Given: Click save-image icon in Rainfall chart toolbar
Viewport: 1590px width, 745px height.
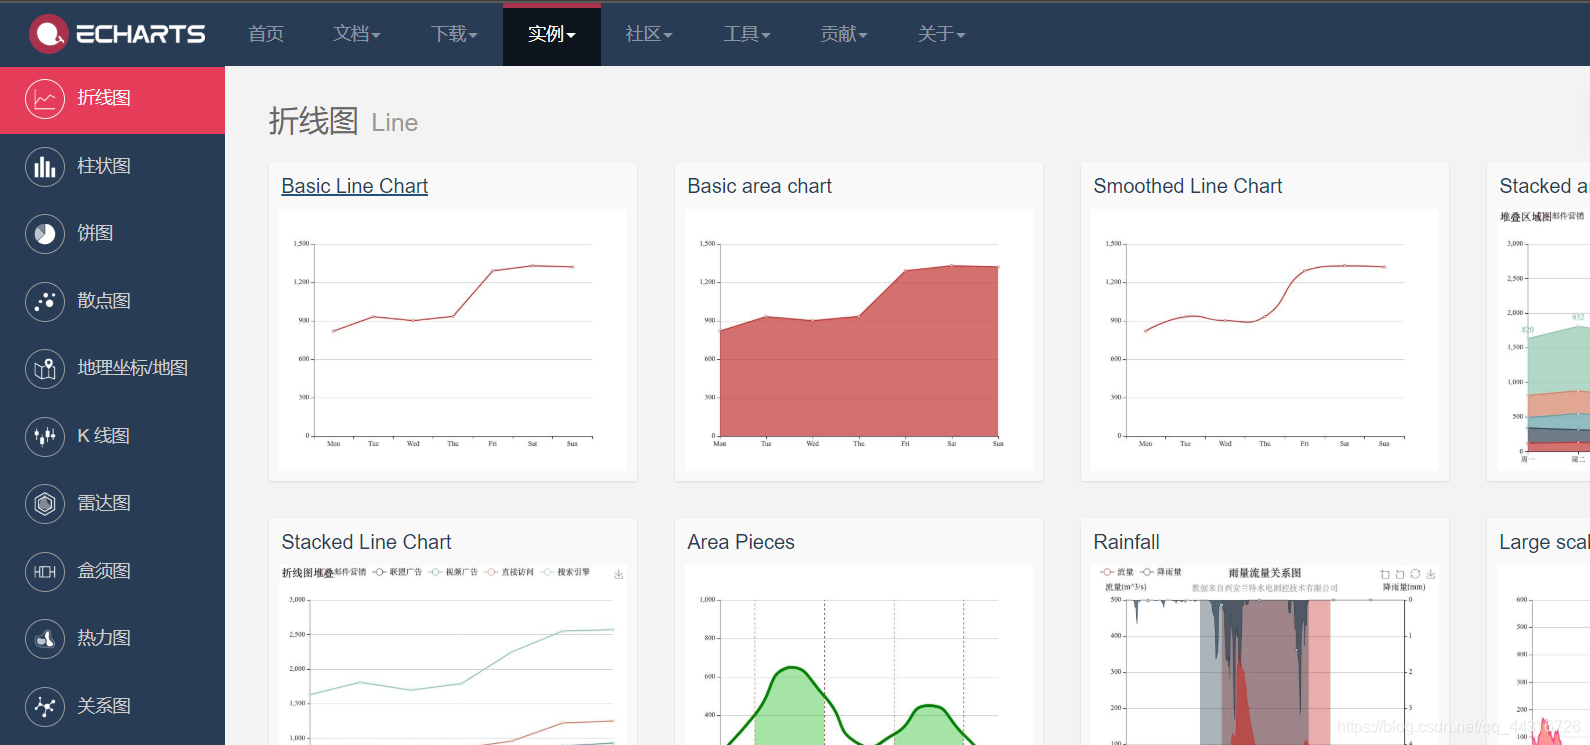Looking at the screenshot, I should (x=1431, y=574).
